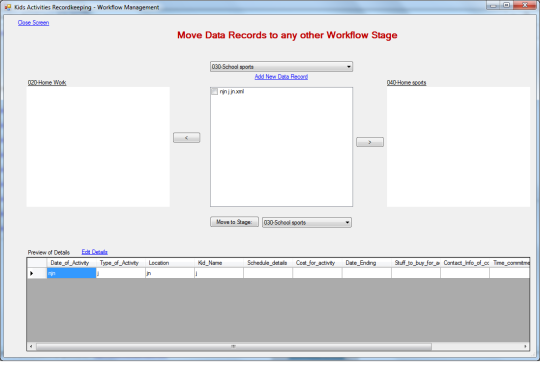This screenshot has width=540, height=366.
Task: Click the empty 020-Home Work list box
Action: (x=98, y=147)
